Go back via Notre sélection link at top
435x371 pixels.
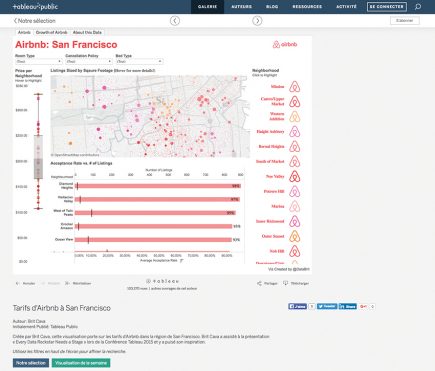click(x=34, y=21)
